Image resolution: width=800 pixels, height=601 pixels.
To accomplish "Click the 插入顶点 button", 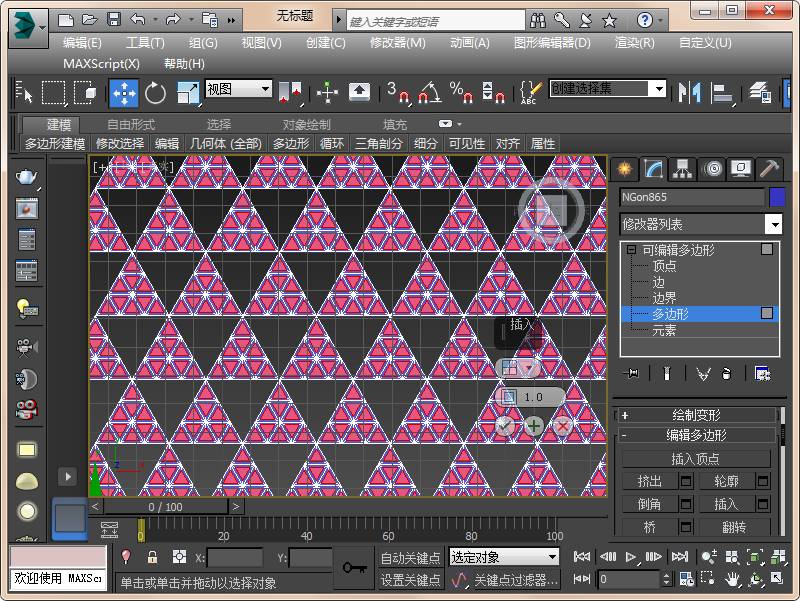I will (x=696, y=459).
